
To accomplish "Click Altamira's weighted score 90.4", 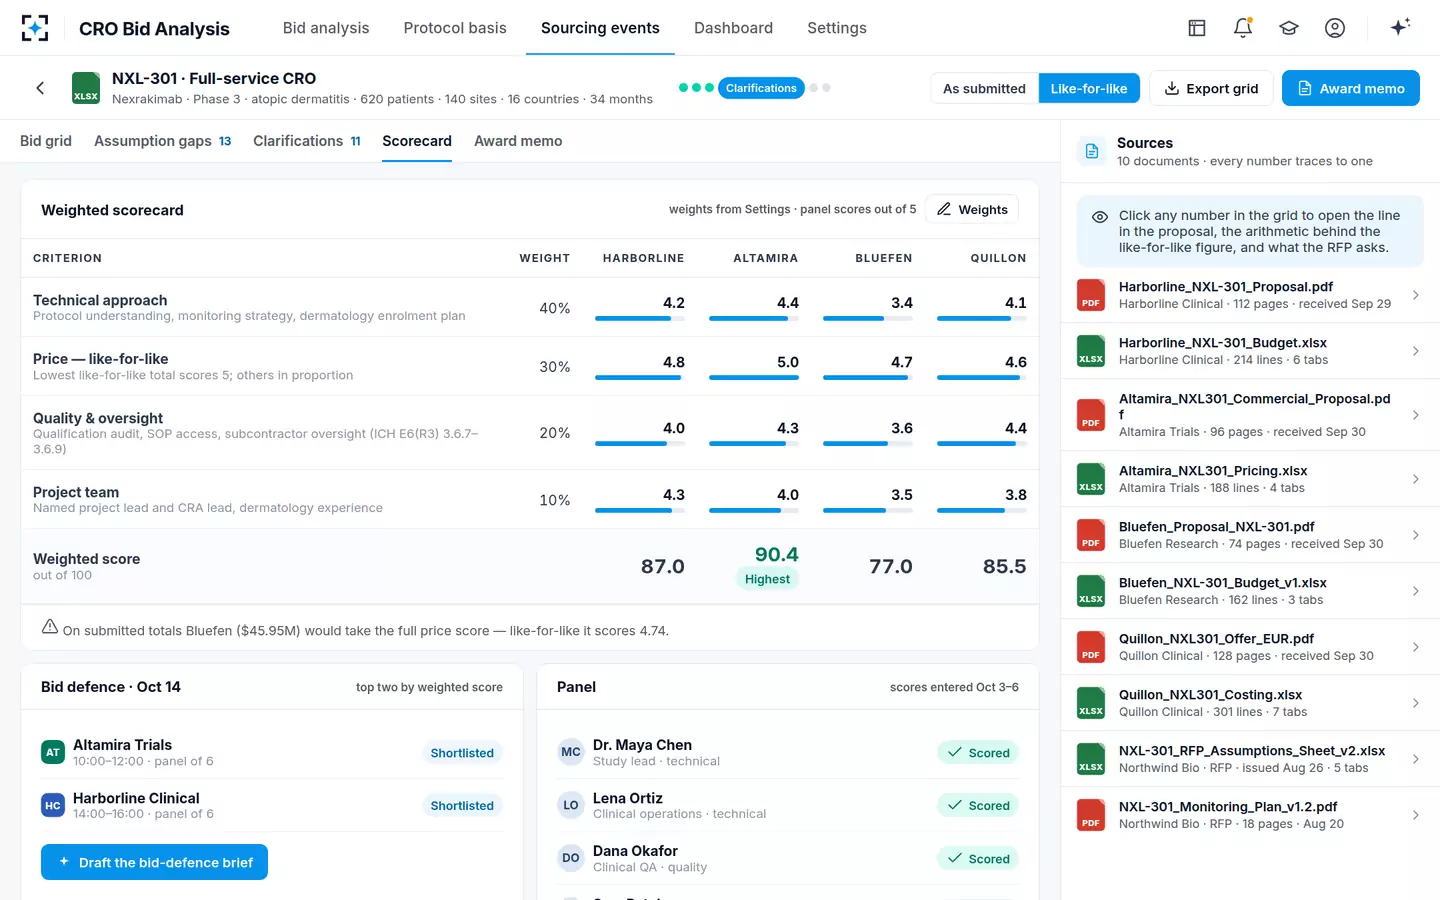I will click(777, 554).
